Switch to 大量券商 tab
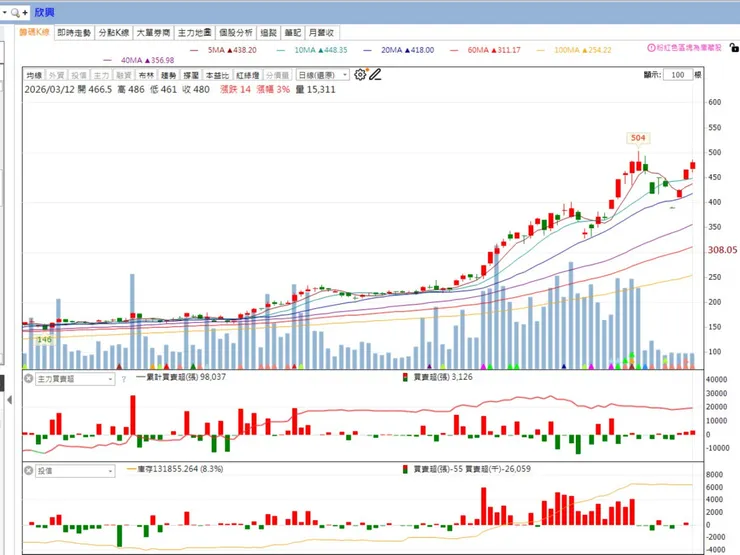740x555 pixels. click(x=153, y=33)
